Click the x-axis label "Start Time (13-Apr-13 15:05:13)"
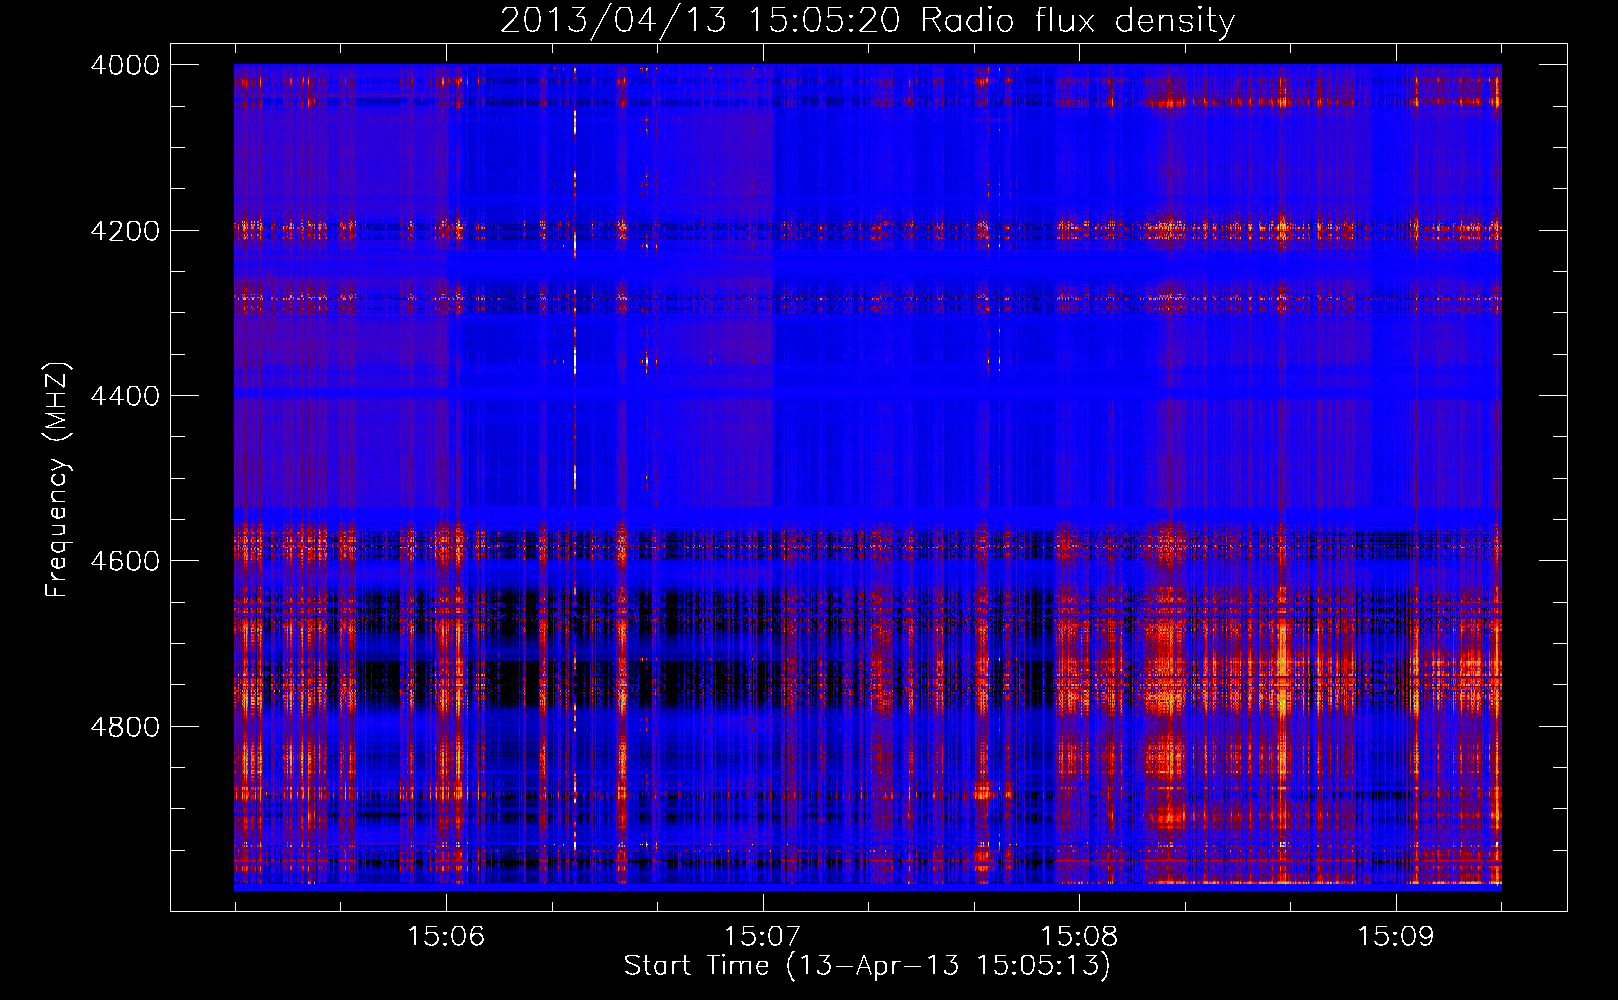Image resolution: width=1618 pixels, height=1000 pixels. click(x=867, y=966)
